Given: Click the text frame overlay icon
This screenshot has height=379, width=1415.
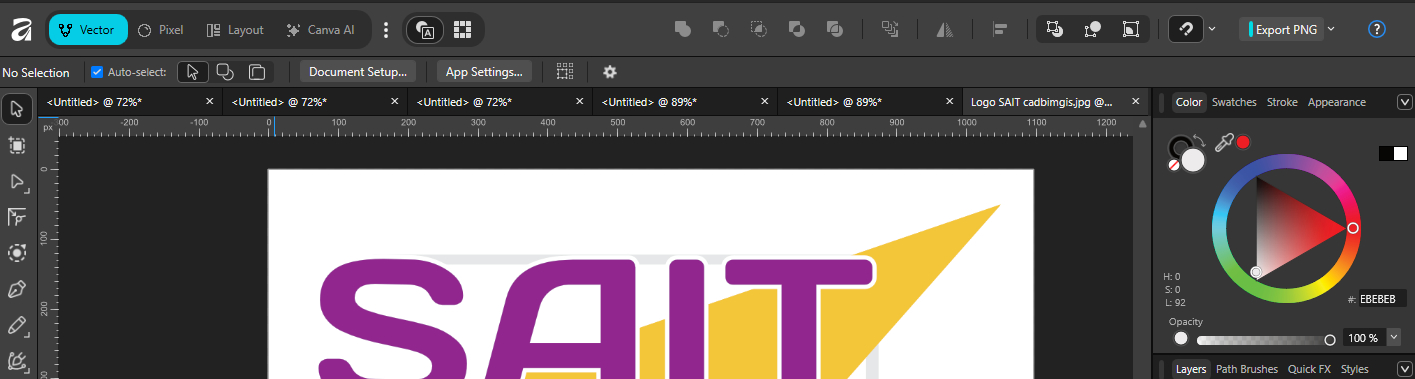Looking at the screenshot, I should [x=425, y=30].
